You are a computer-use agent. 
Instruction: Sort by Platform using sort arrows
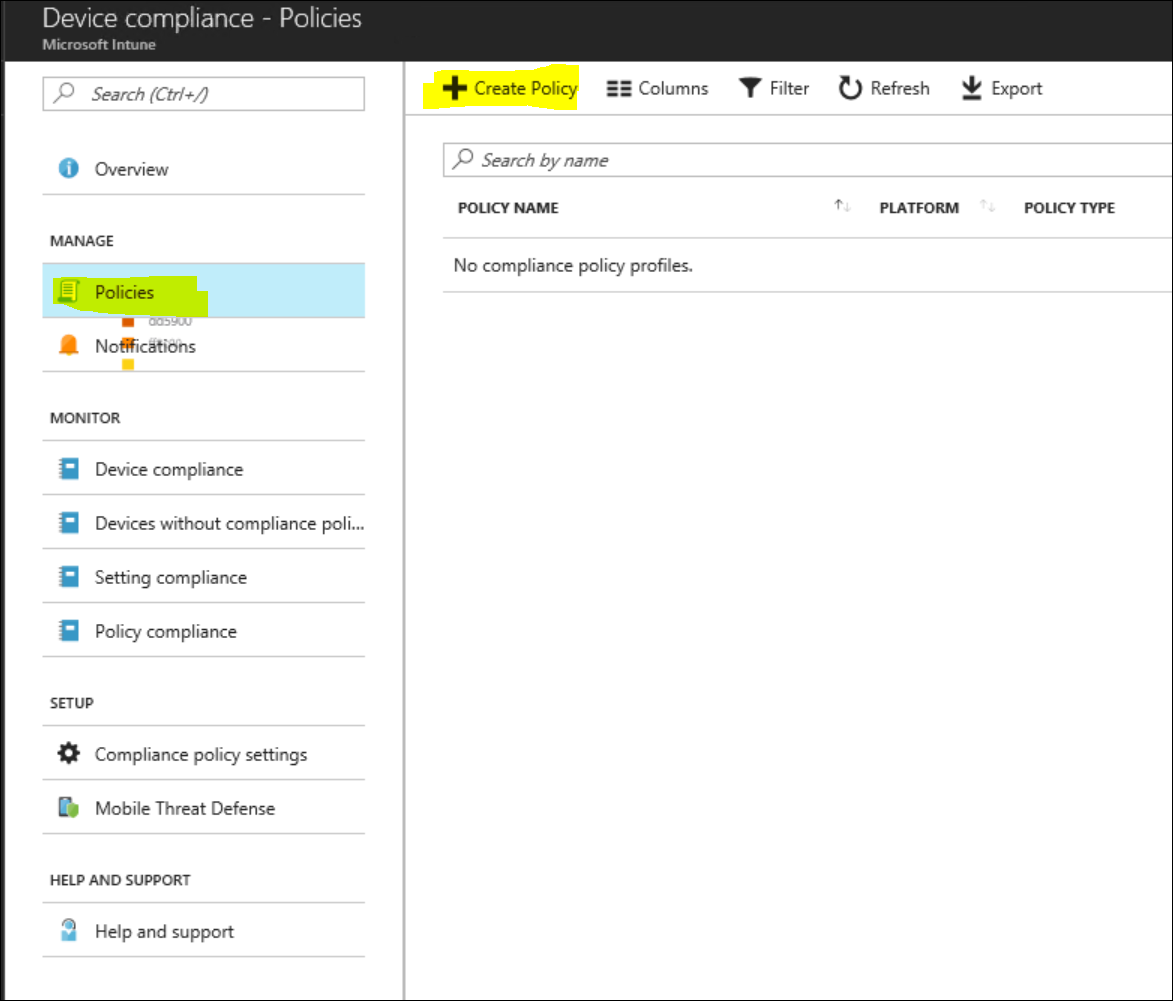pyautogui.click(x=987, y=206)
